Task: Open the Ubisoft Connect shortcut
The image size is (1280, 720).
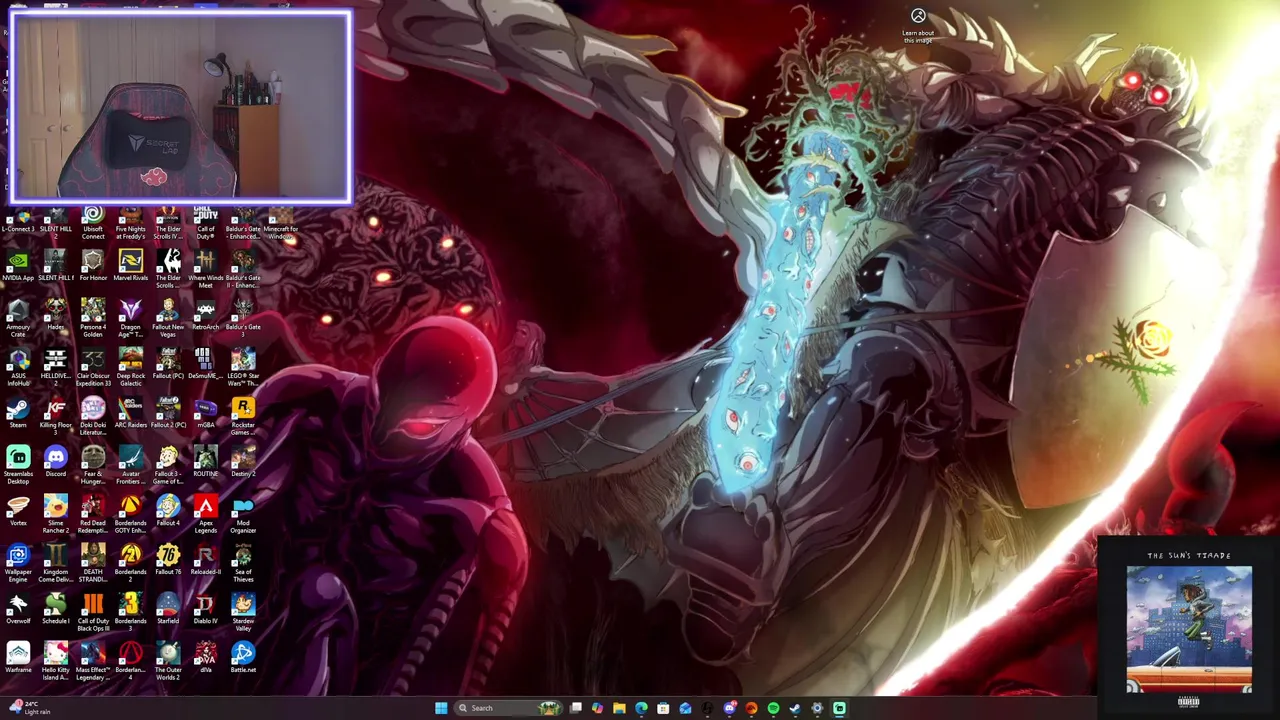Action: [x=93, y=222]
